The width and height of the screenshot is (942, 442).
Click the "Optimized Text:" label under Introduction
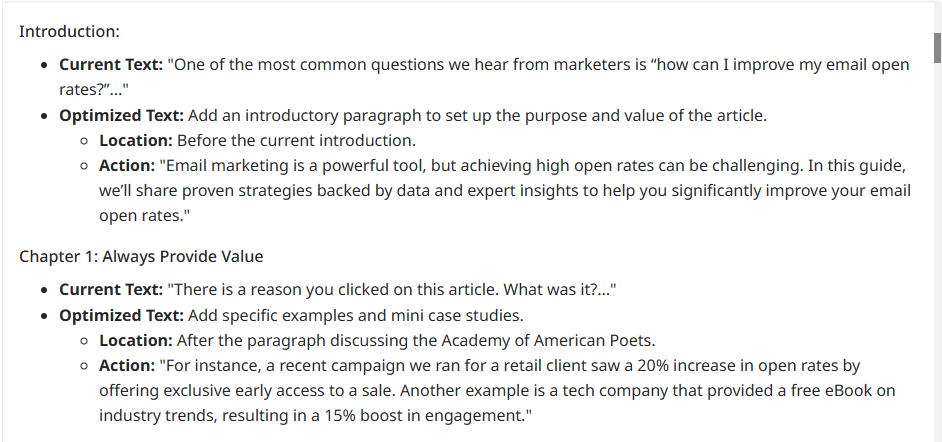(121, 115)
